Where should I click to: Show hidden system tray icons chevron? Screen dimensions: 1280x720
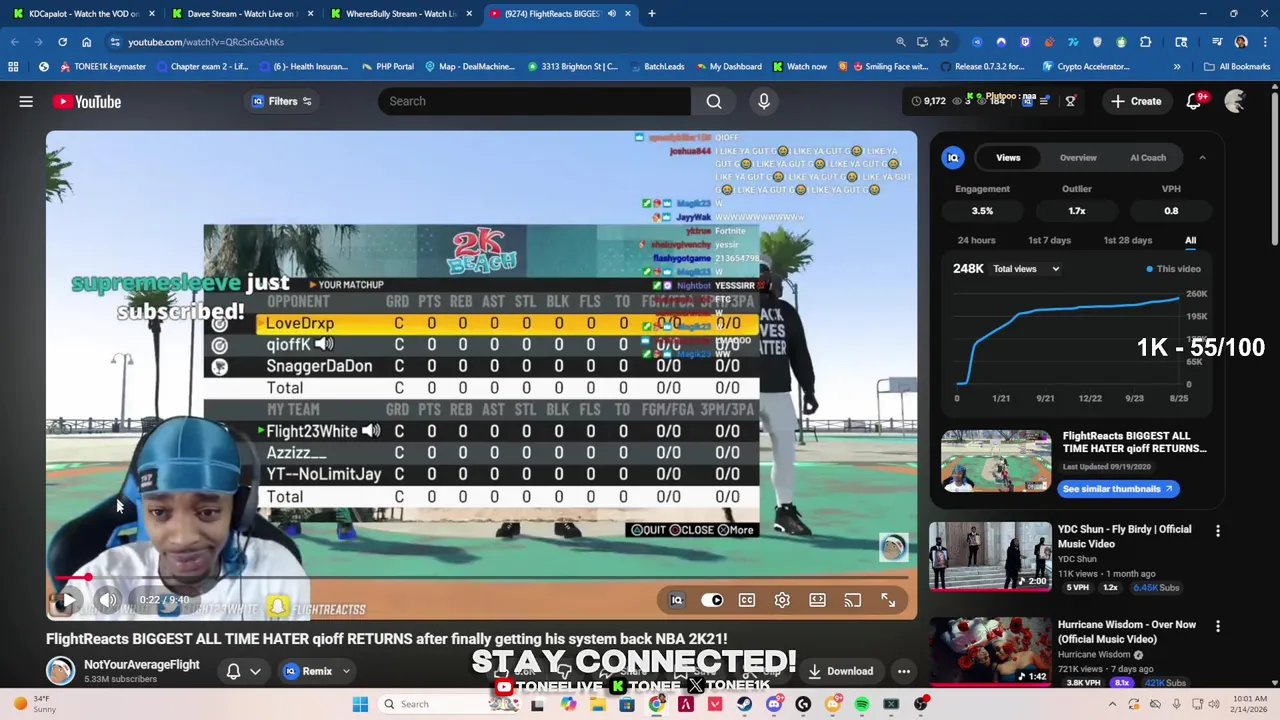coord(1112,704)
